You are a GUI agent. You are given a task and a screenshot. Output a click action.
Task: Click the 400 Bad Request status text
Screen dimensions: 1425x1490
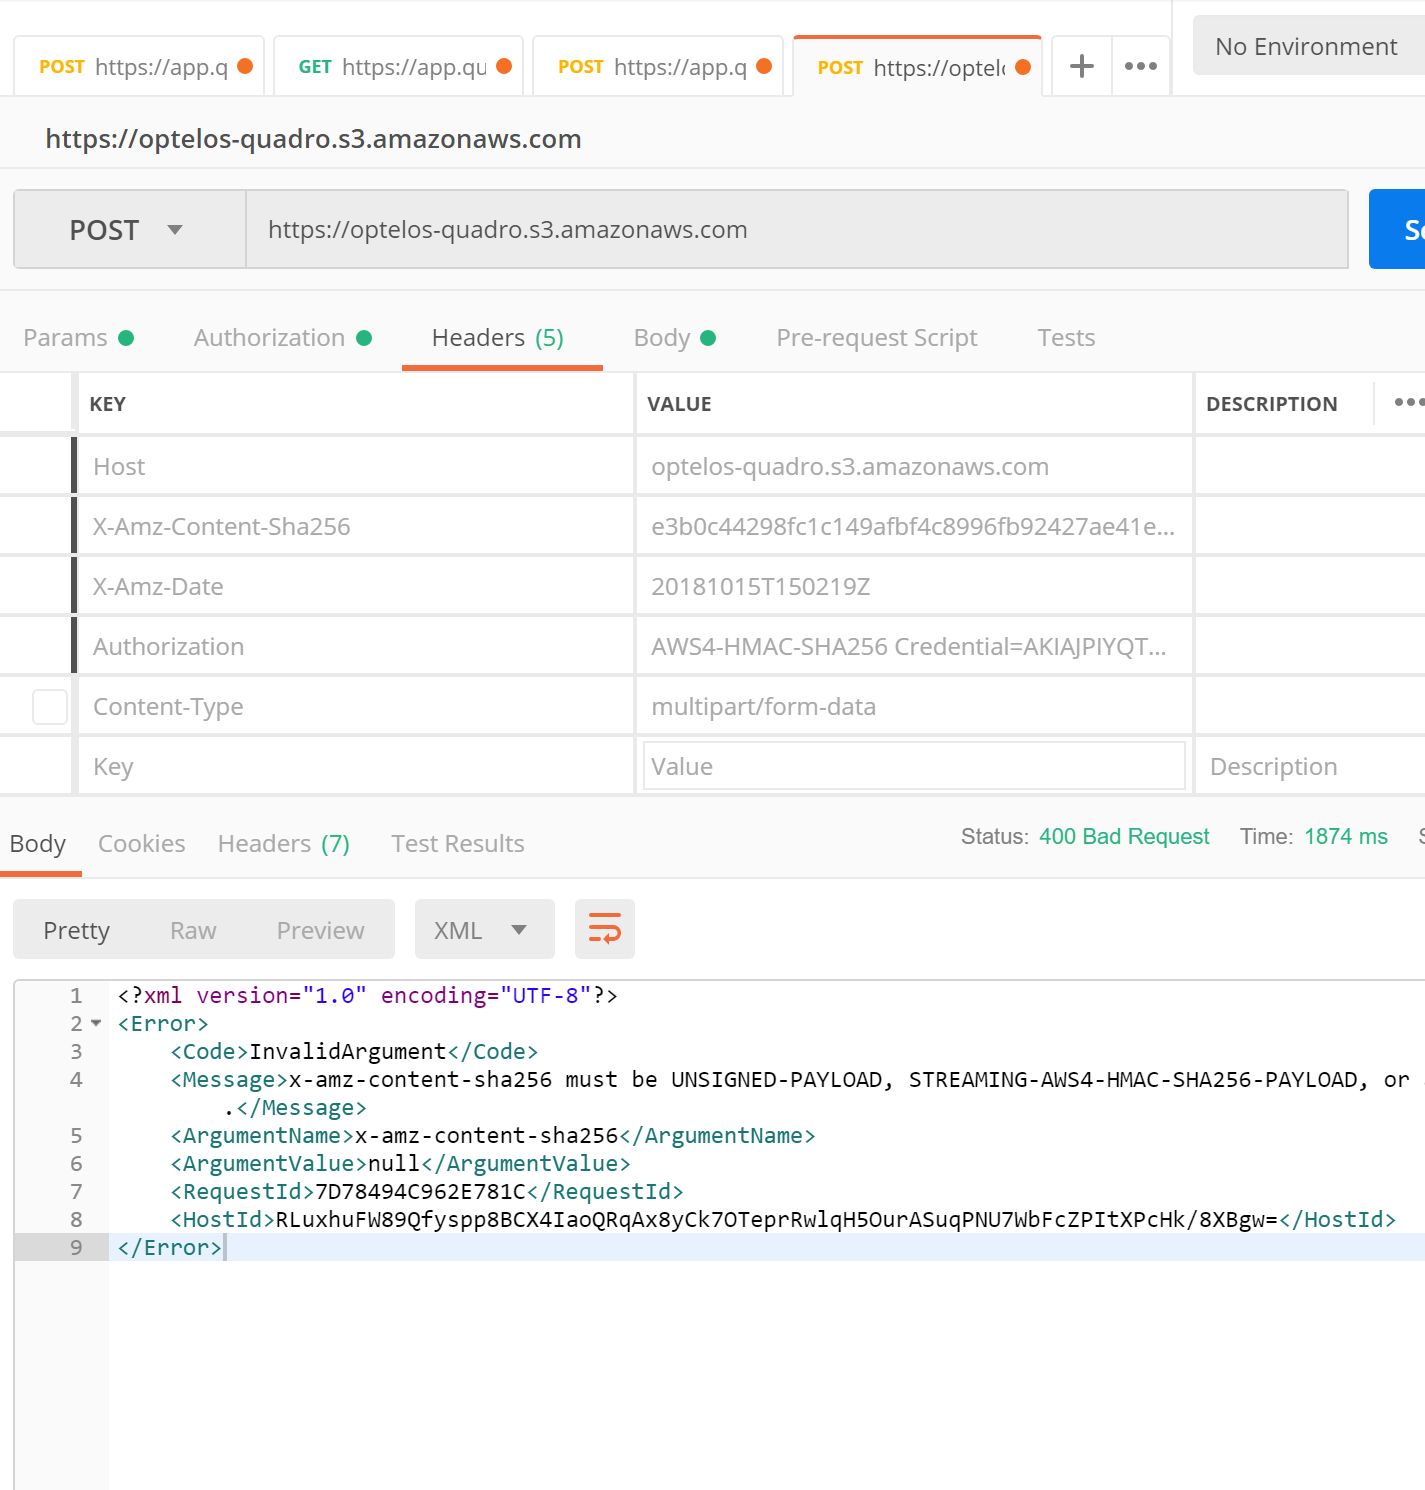(1124, 836)
